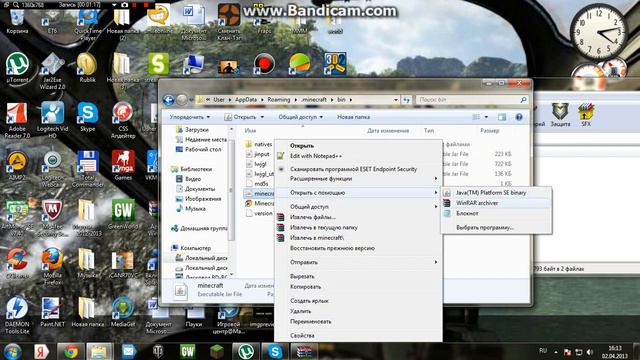Toggle the Explorer preview pane button
Image resolution: width=640 pixels, height=360 pixels.
[x=502, y=117]
